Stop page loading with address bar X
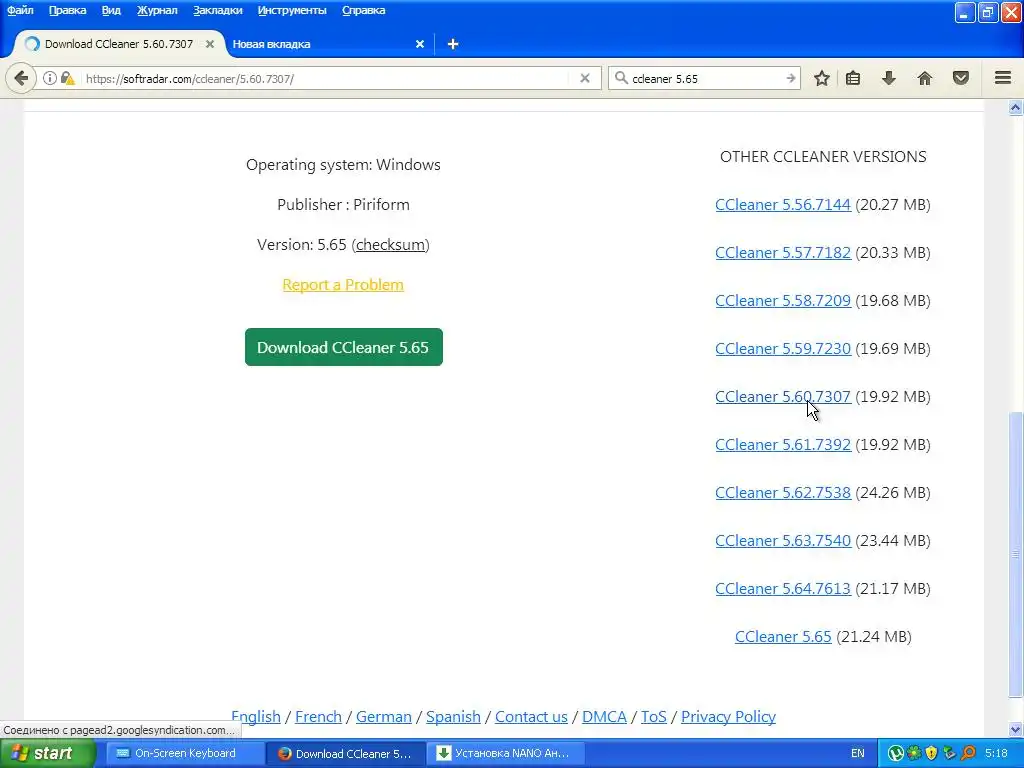1024x768 pixels. (585, 78)
